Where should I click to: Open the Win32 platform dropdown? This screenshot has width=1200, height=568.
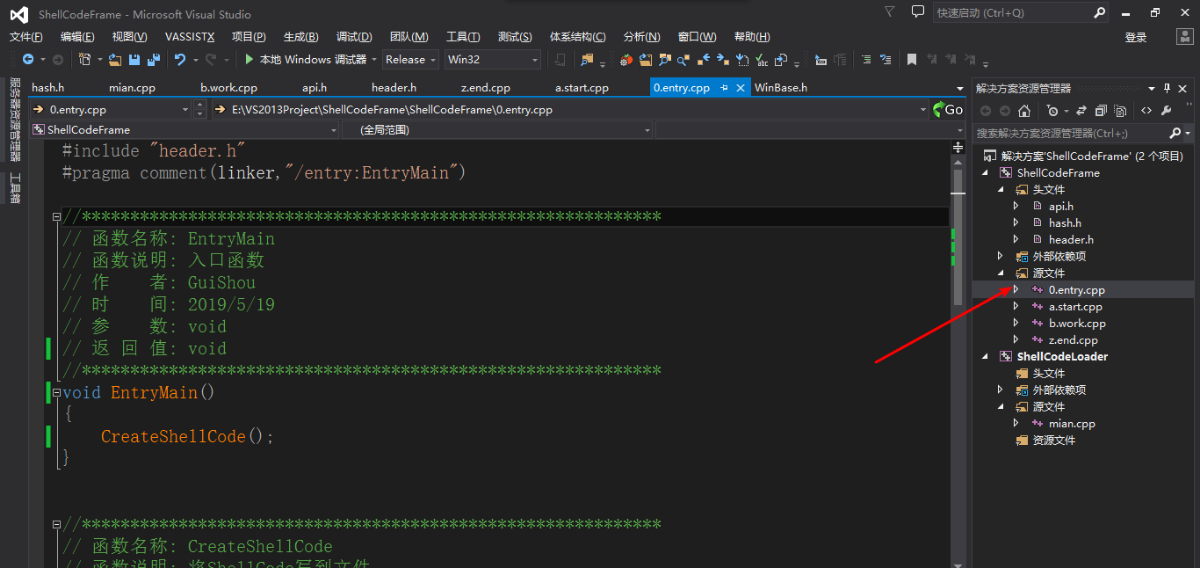point(492,60)
